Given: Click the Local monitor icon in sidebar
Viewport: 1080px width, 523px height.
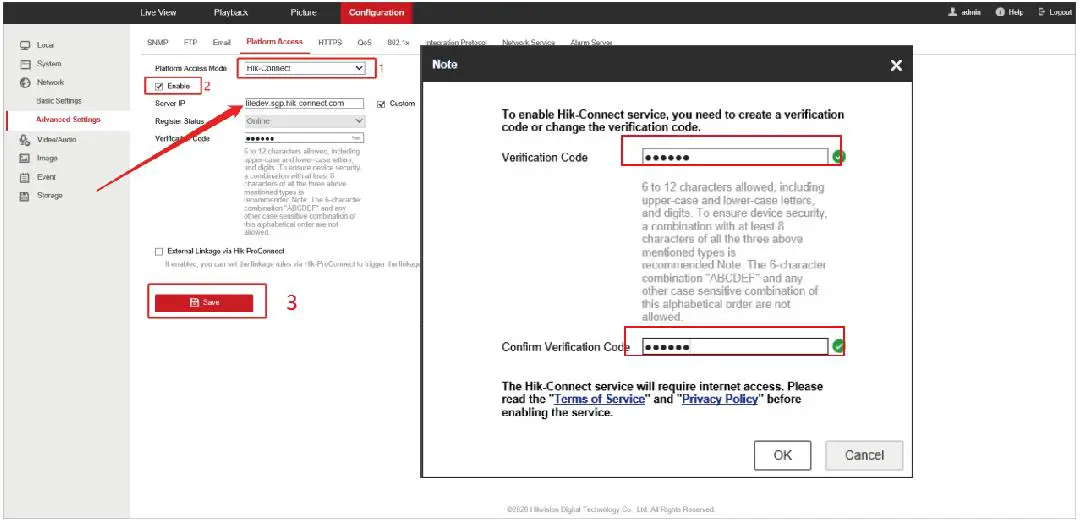Looking at the screenshot, I should [x=25, y=45].
